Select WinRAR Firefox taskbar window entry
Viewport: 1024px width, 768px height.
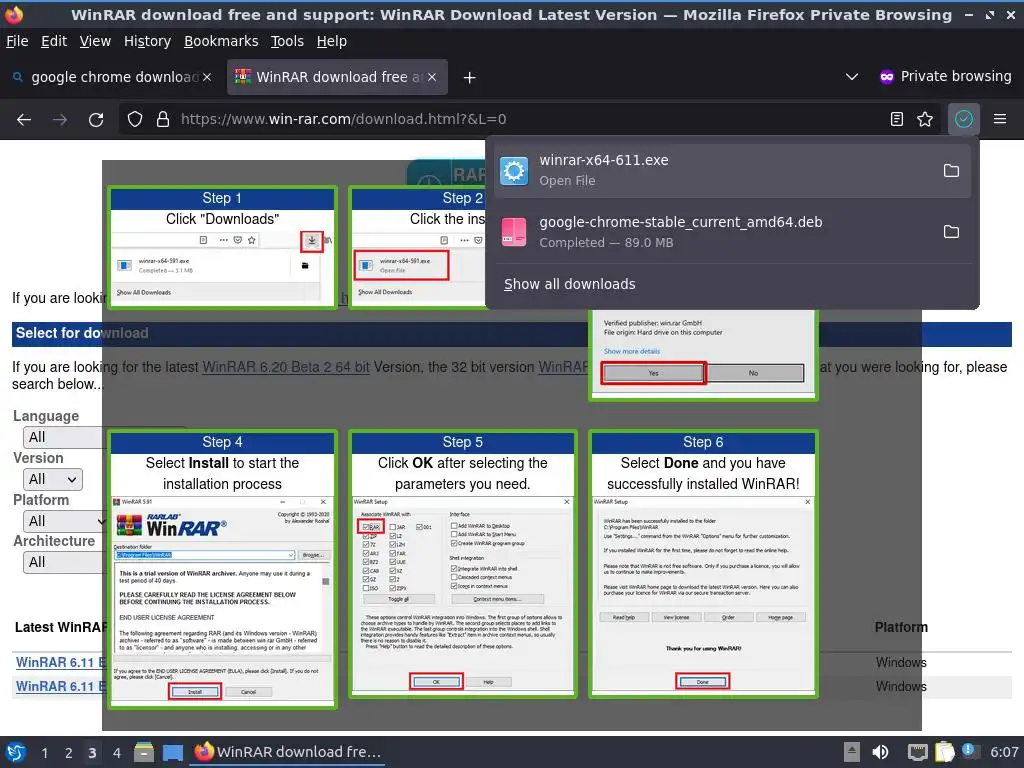pos(287,752)
